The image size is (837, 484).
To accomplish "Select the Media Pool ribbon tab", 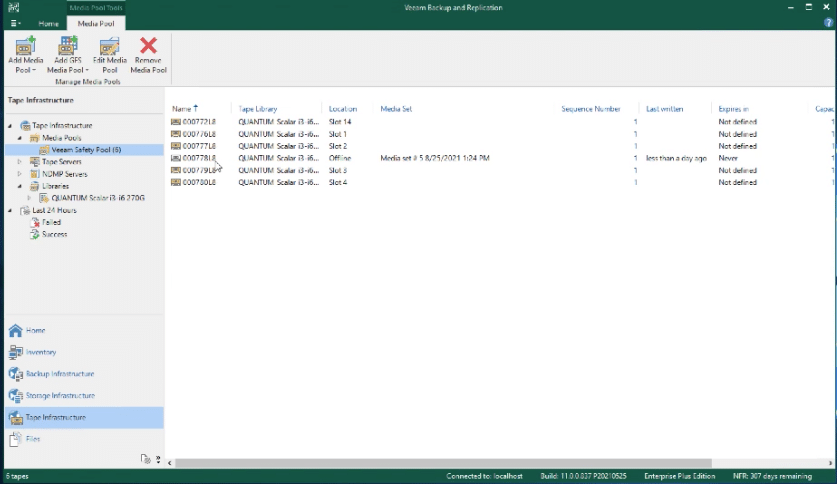I will tap(96, 23).
